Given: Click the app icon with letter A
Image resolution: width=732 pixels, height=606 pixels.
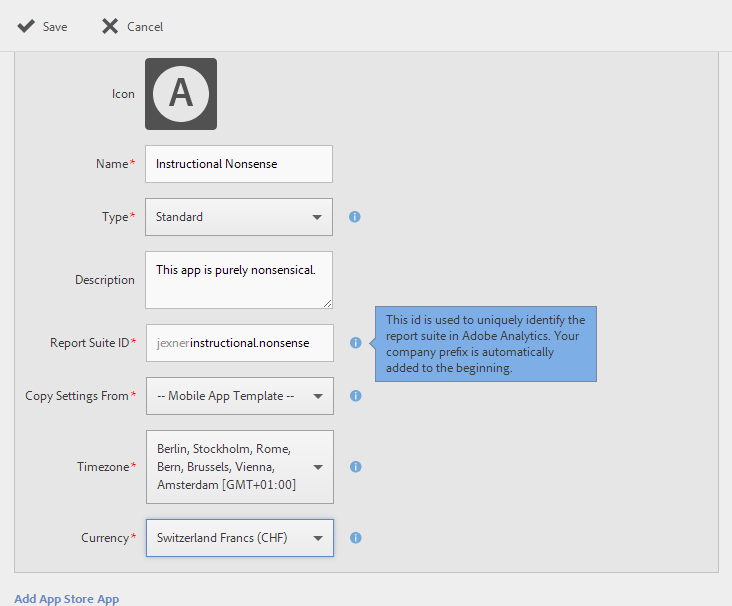Looking at the screenshot, I should click(181, 94).
